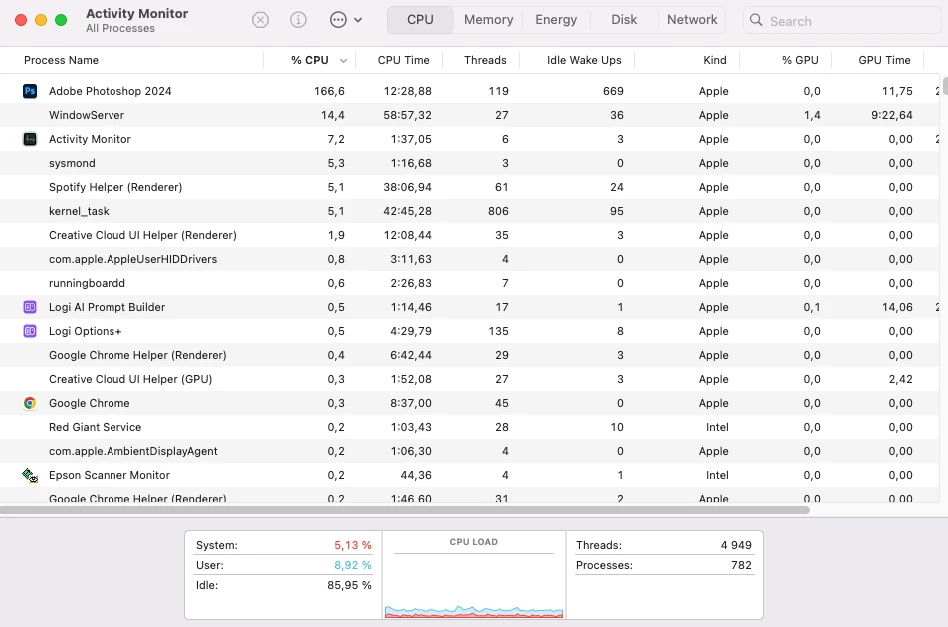Click the Epson Scanner Monitor icon
The image size is (948, 627).
30,475
